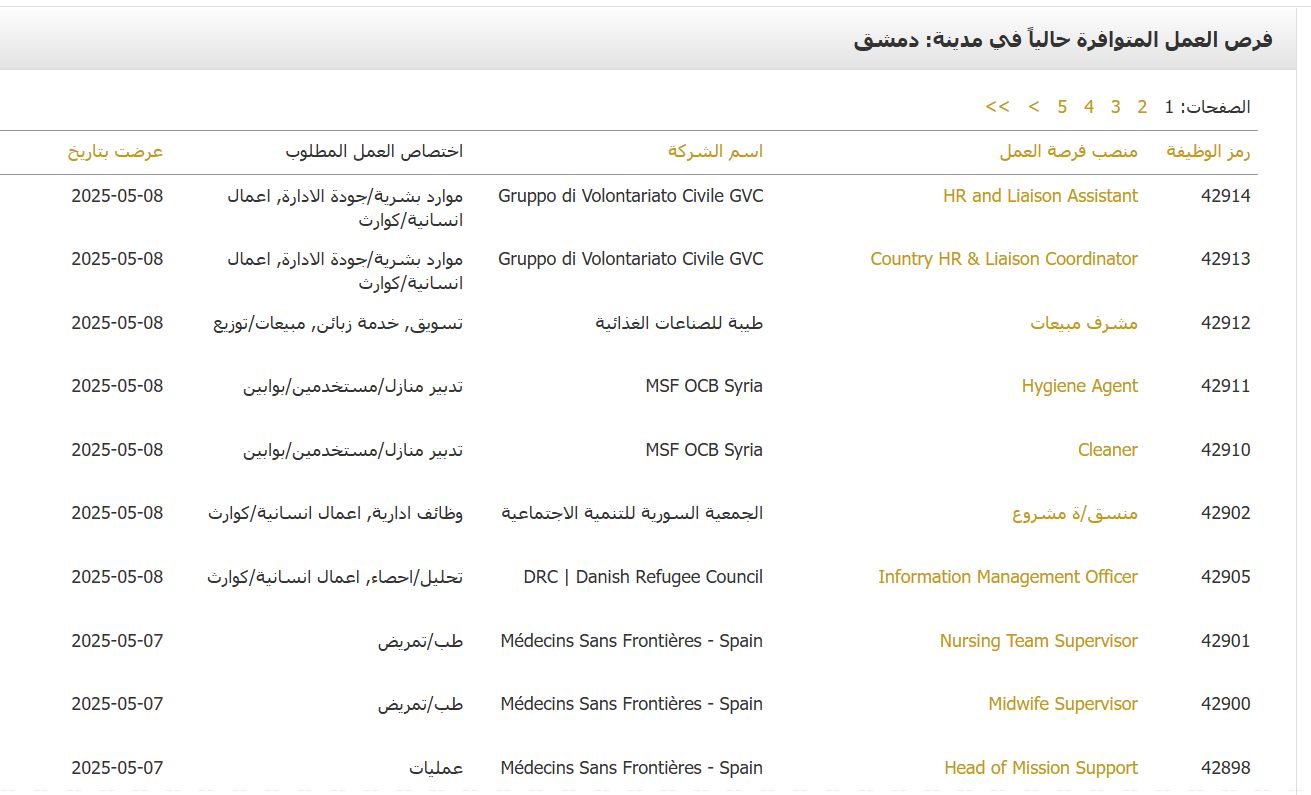Viewport: 1311px width, 795px height.
Task: Open the Midwife Supervisor job posting
Action: coord(1063,704)
